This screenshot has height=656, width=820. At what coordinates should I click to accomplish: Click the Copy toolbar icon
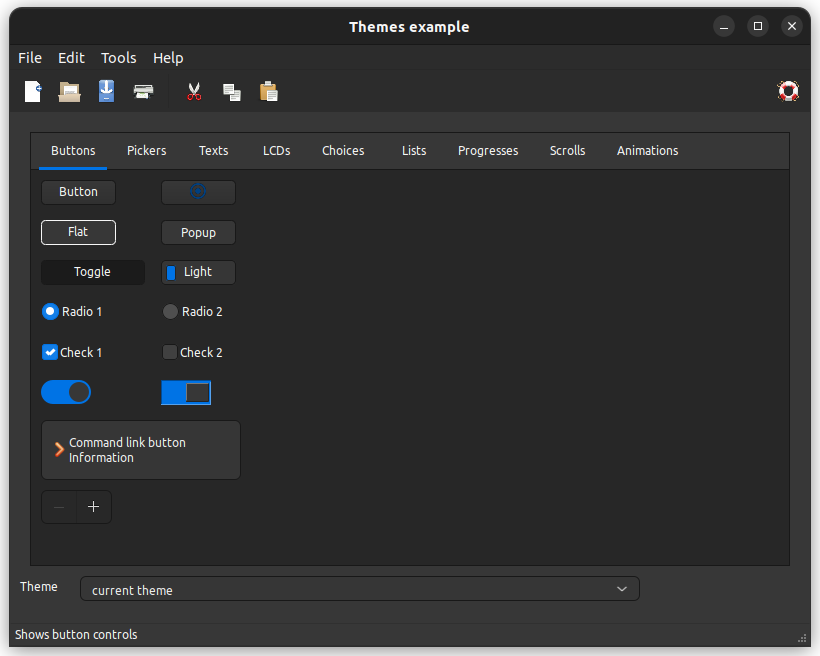[x=231, y=92]
